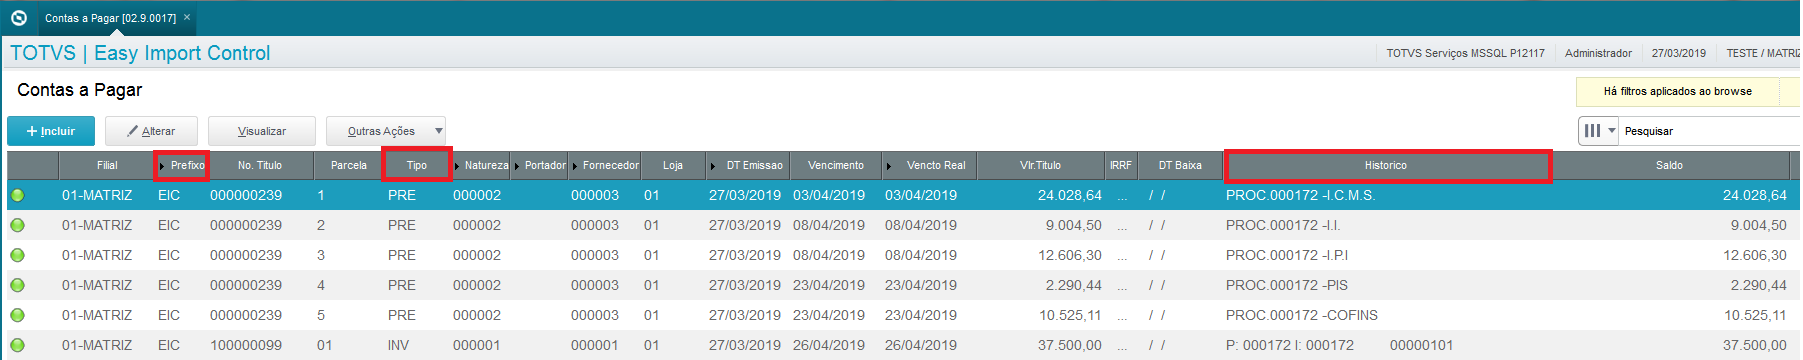Sort by the Tipo column header
This screenshot has width=1803, height=360.
(x=416, y=165)
